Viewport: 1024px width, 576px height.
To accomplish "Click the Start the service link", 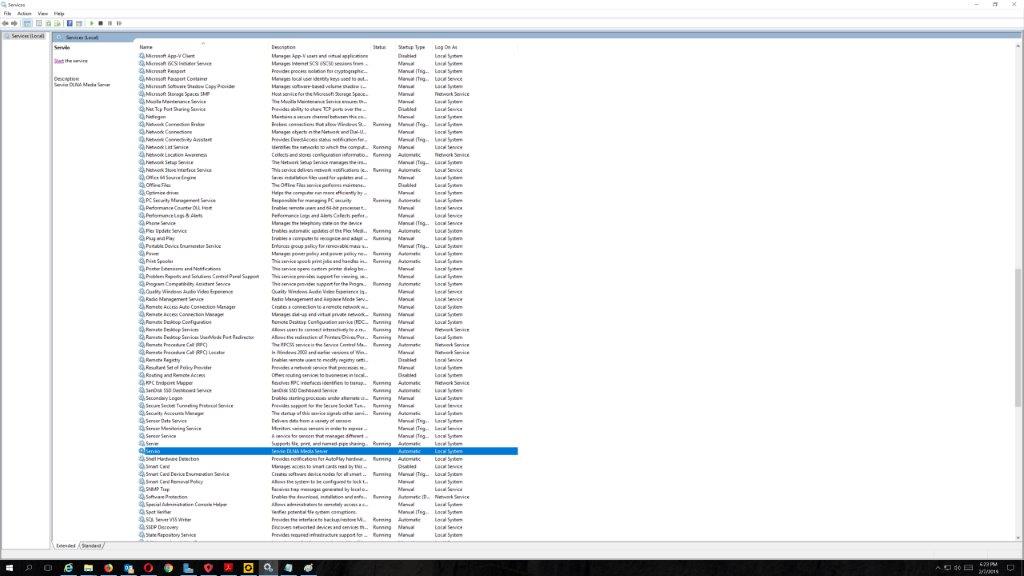I will (x=59, y=61).
